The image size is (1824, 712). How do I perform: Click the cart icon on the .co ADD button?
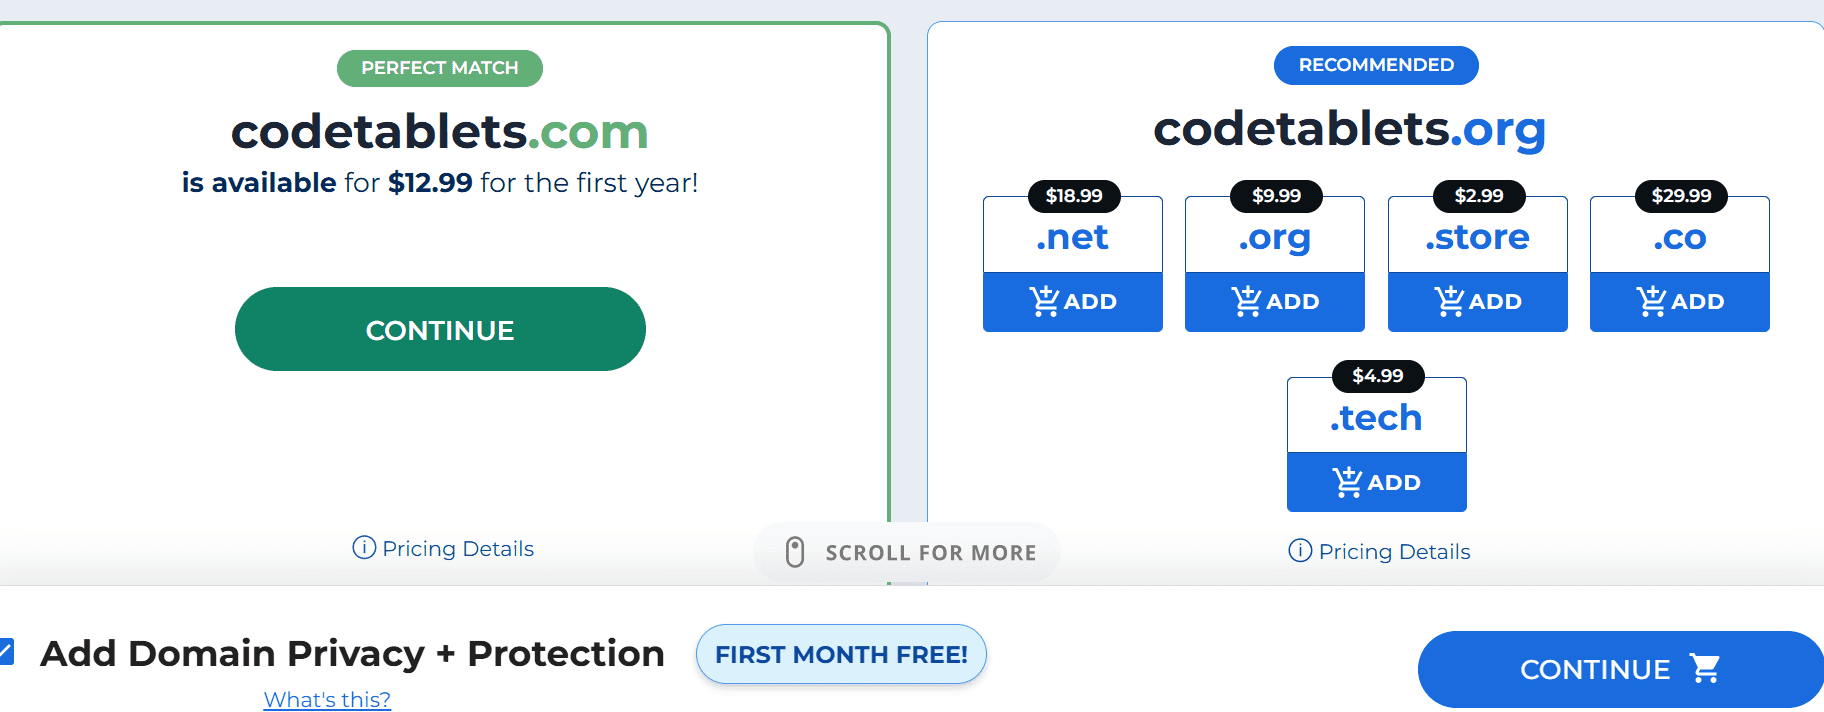click(x=1651, y=300)
